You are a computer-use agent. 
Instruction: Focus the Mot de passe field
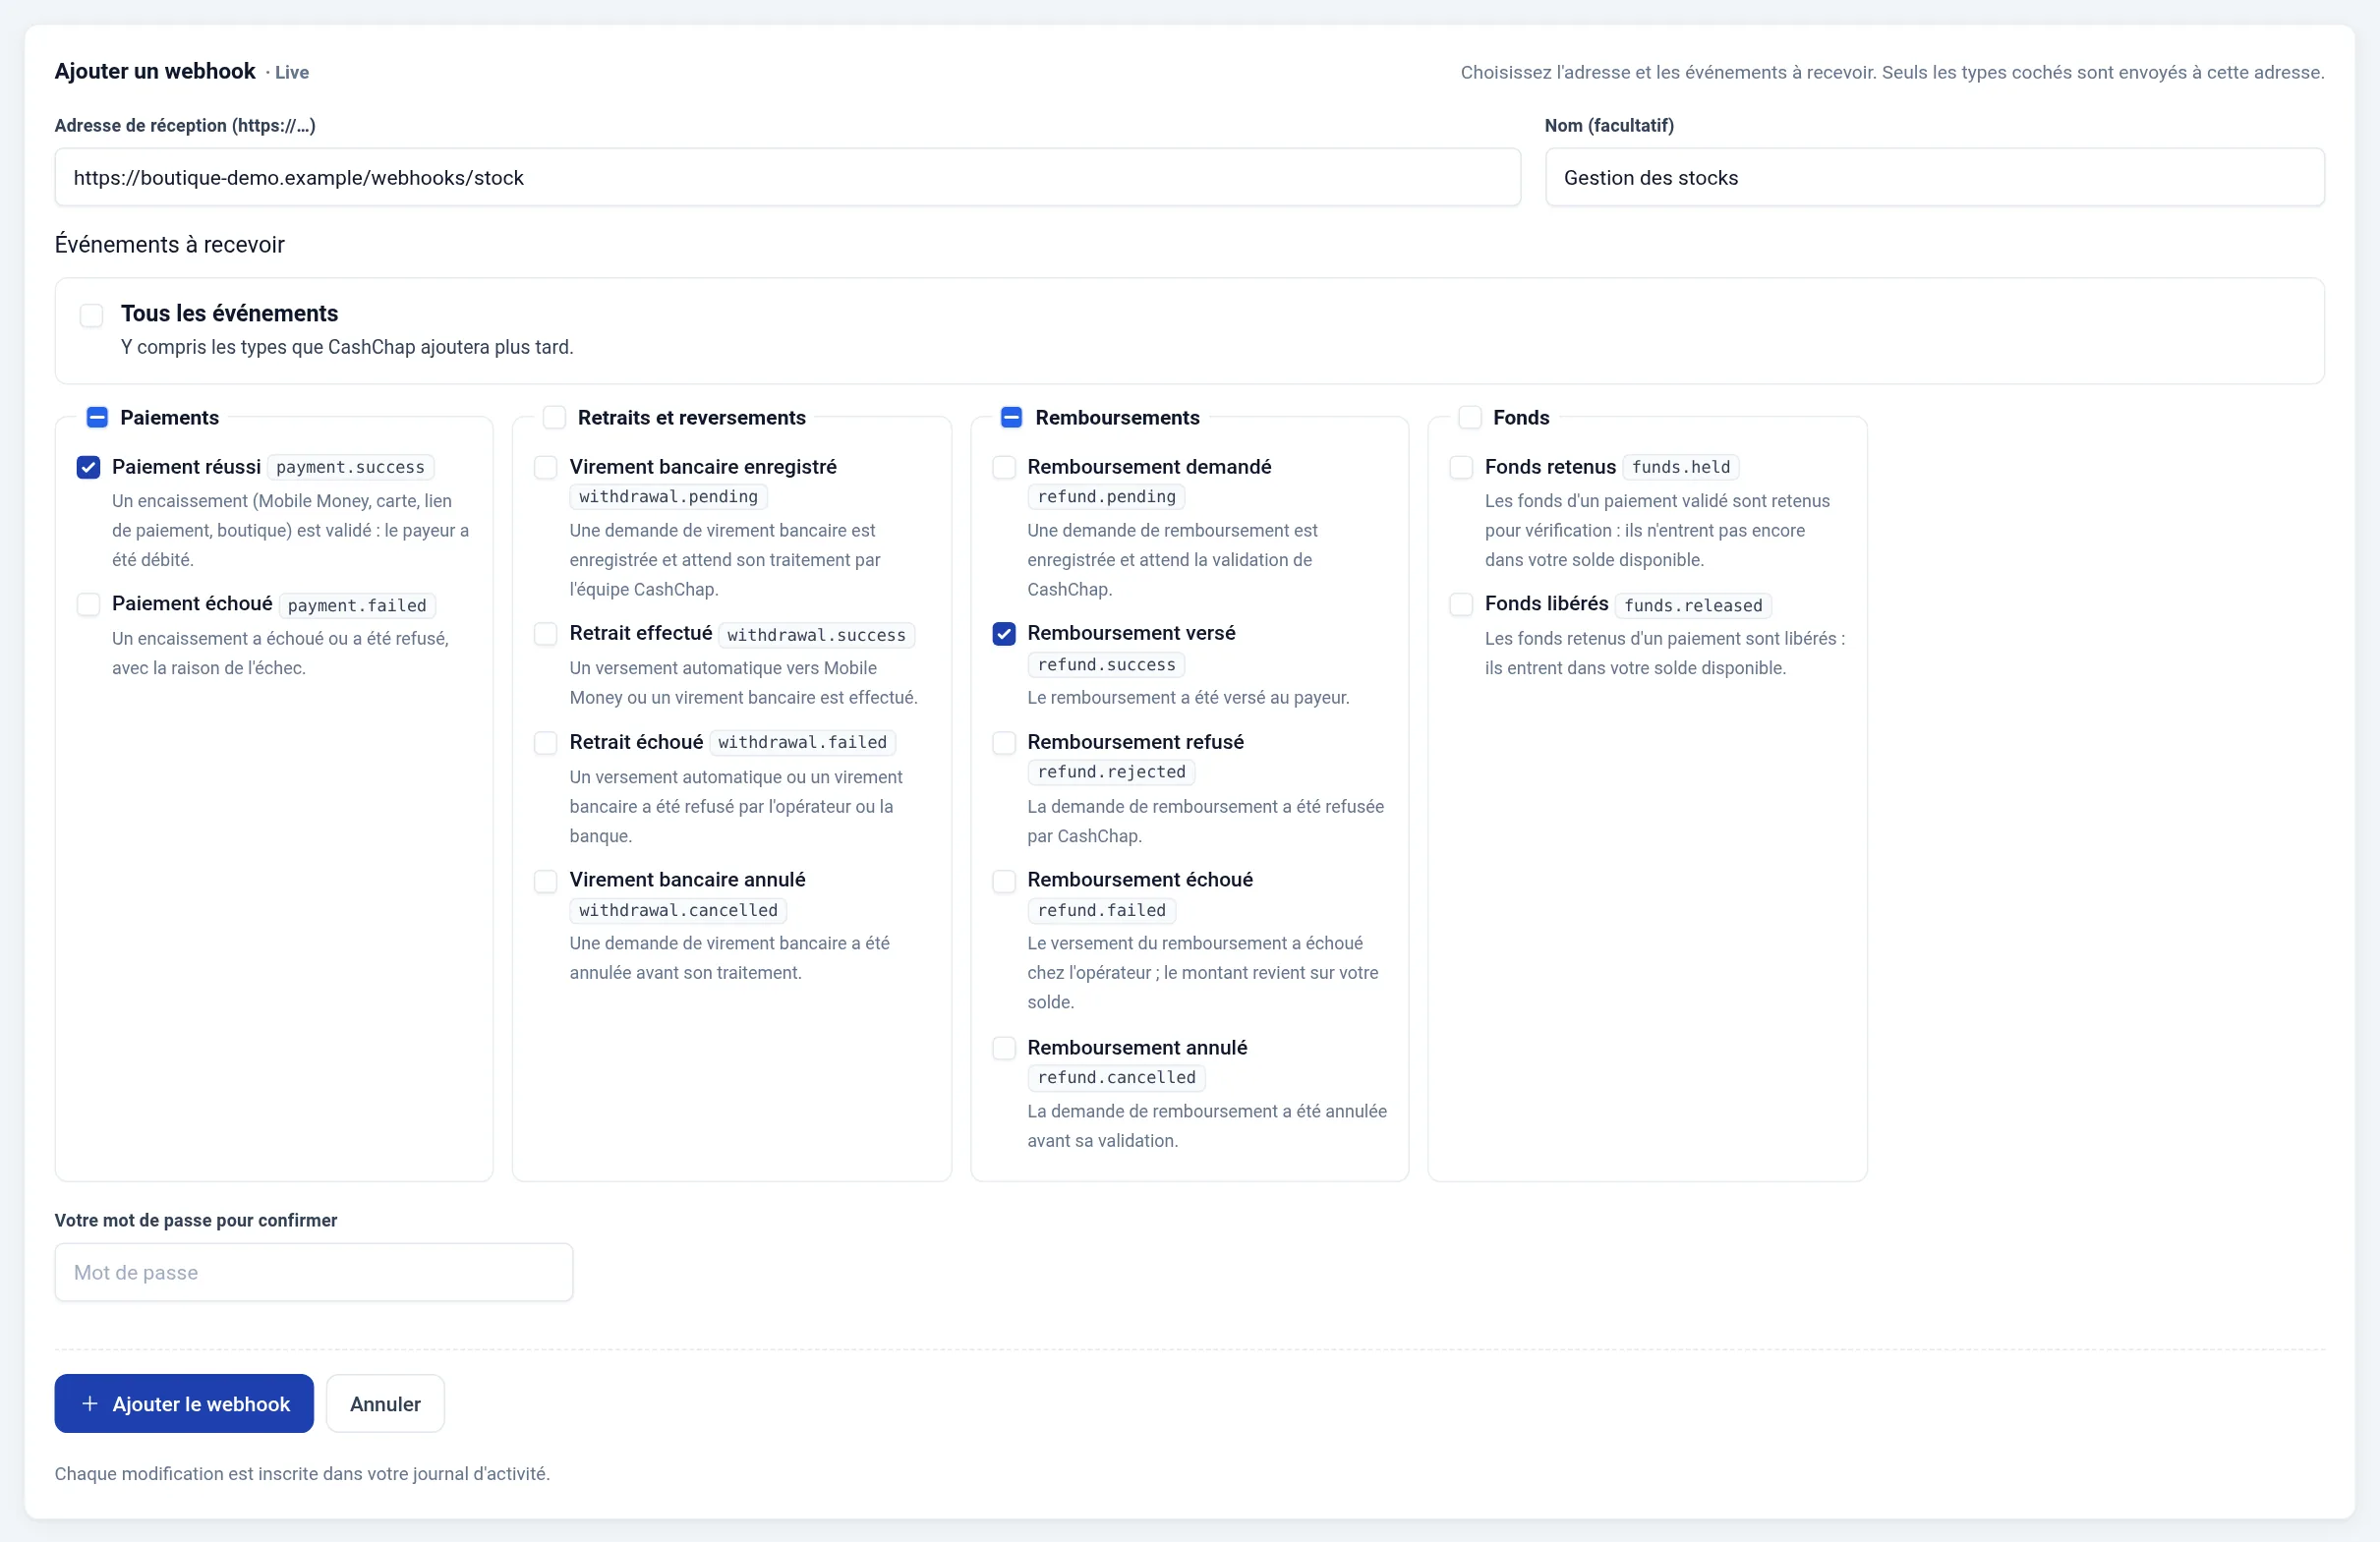[313, 1272]
